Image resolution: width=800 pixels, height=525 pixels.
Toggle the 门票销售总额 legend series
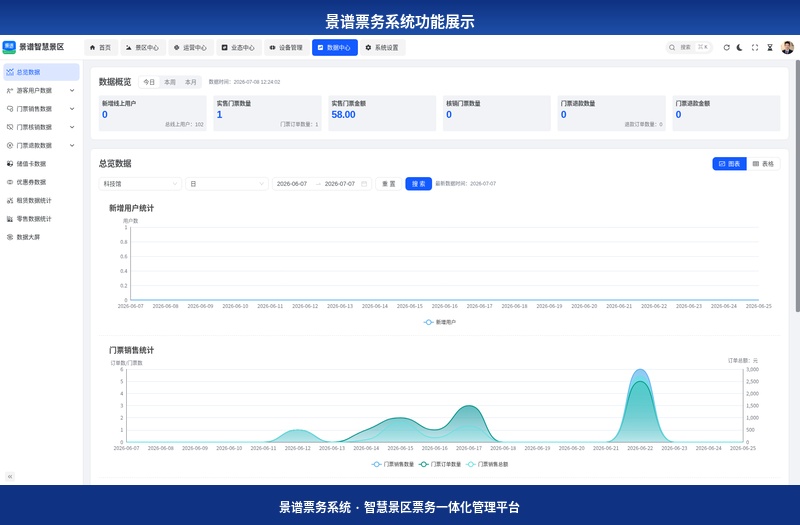[487, 464]
